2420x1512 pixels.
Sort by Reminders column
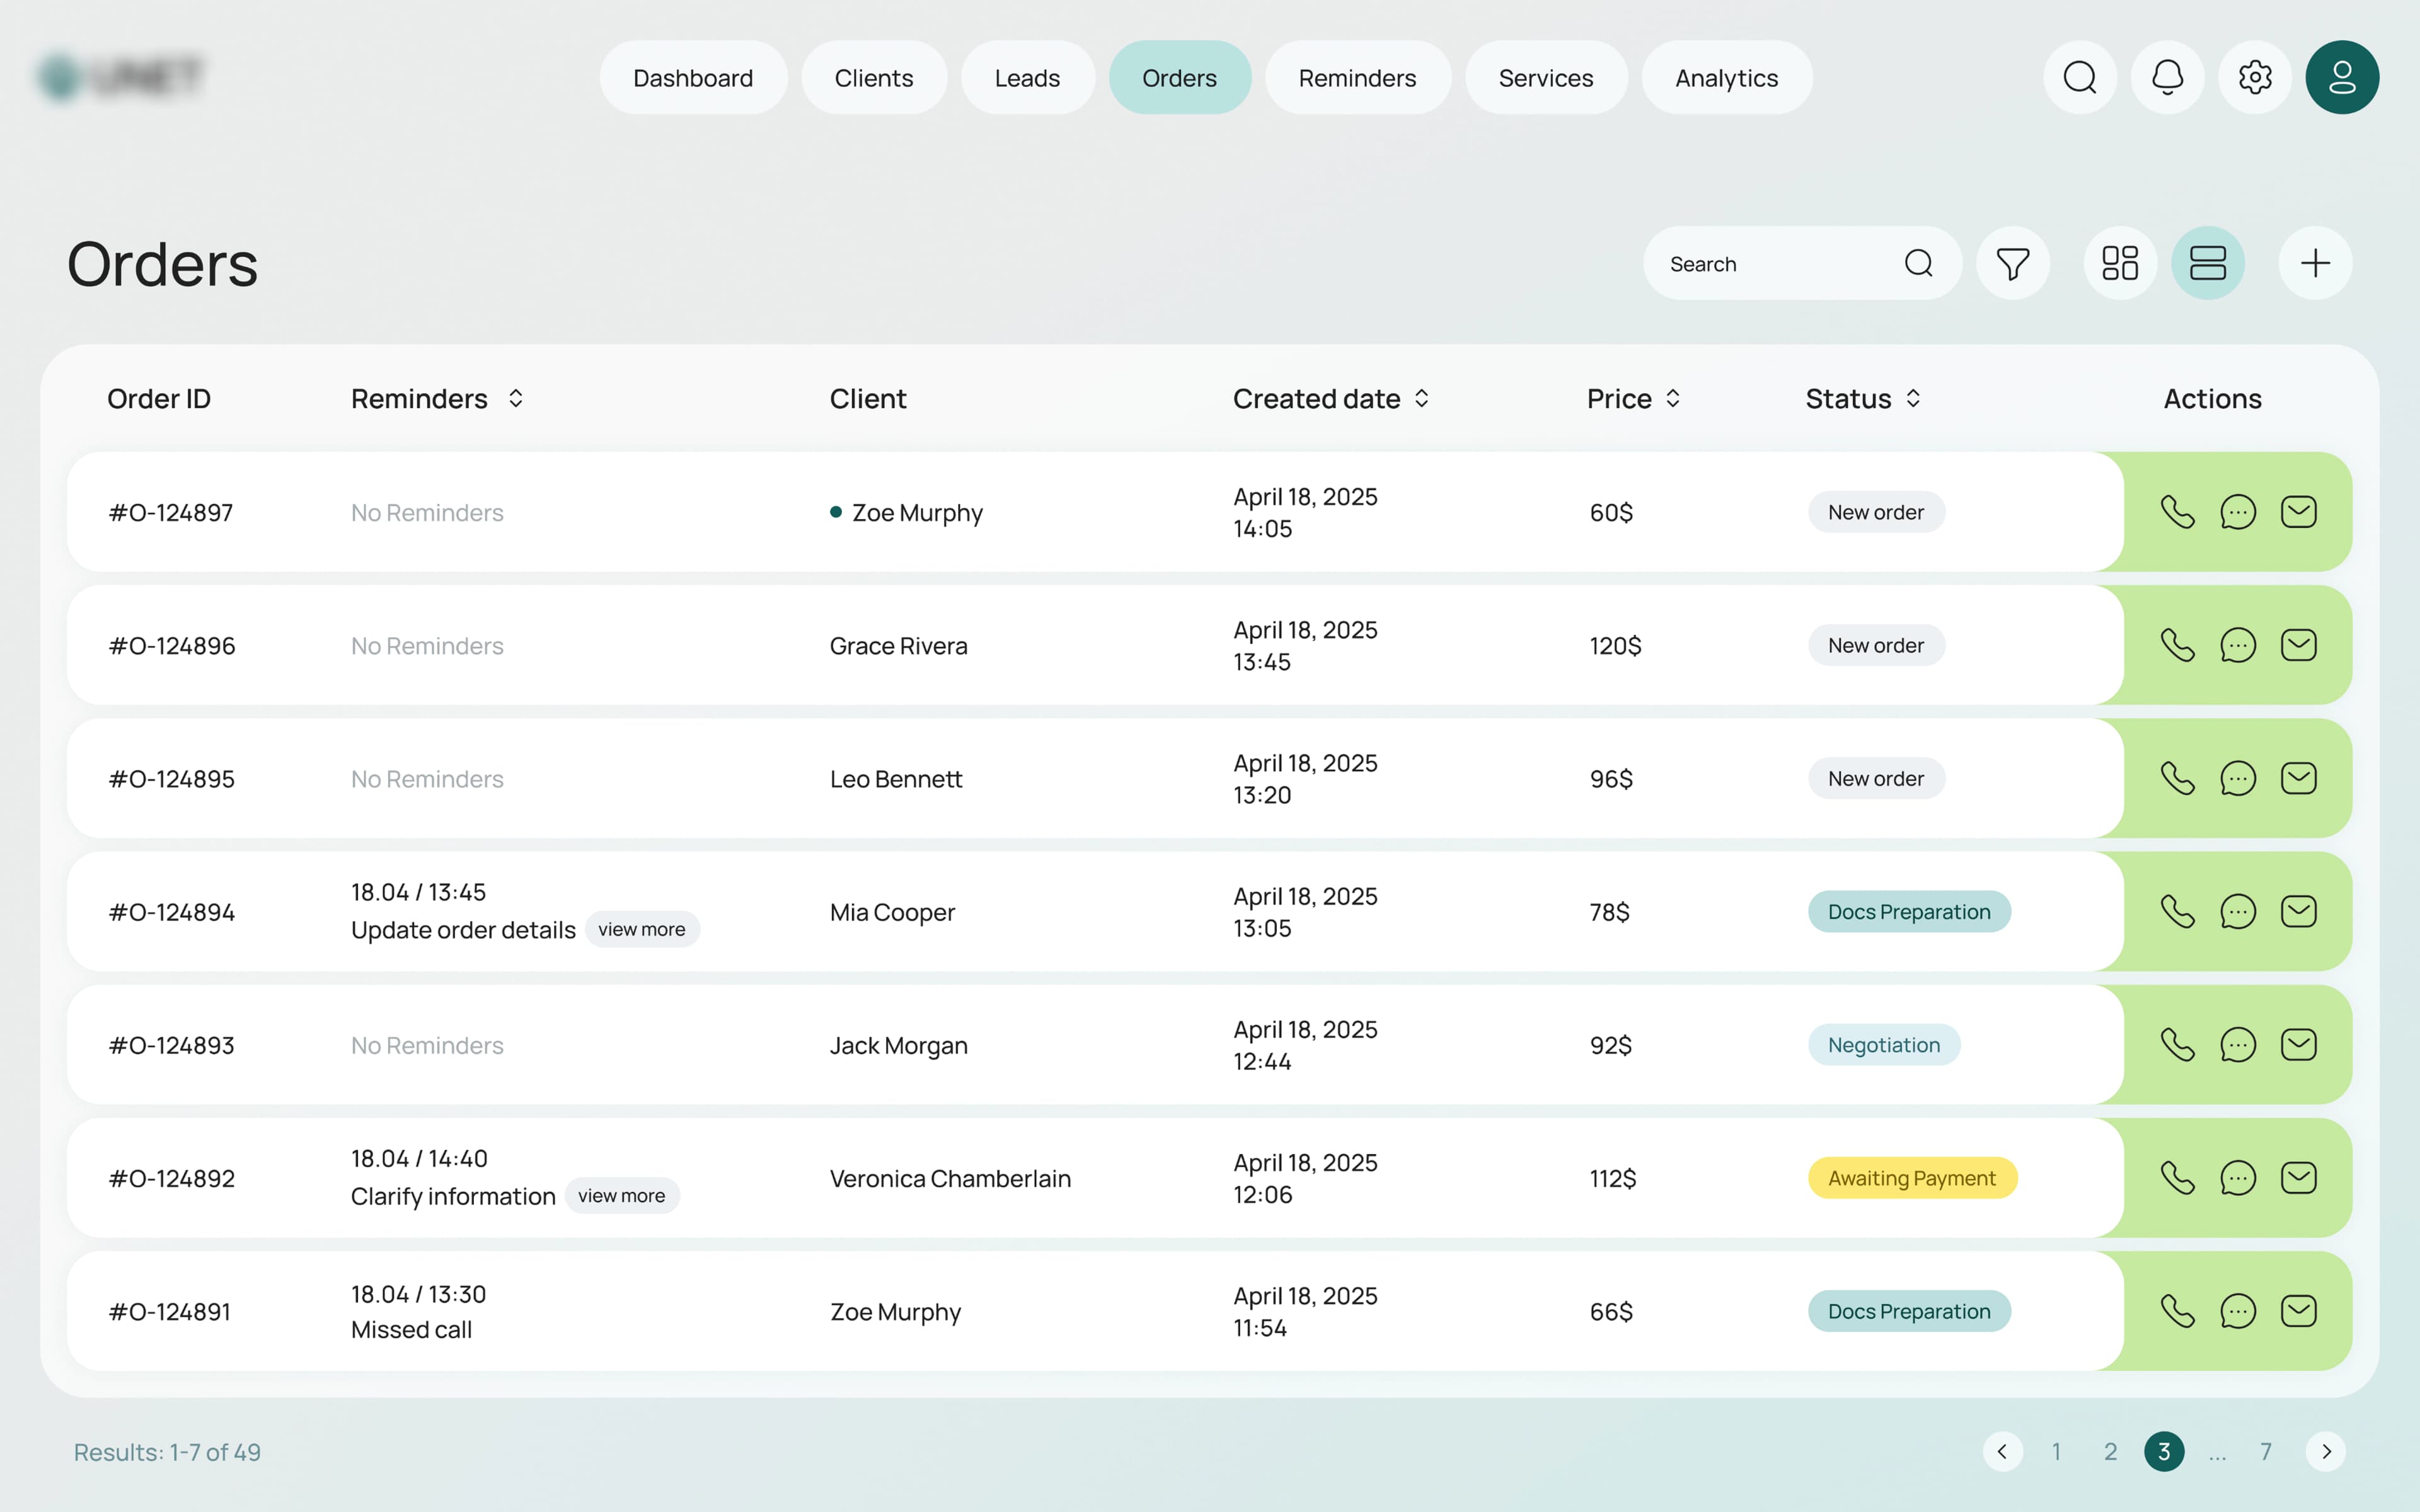[x=515, y=399]
